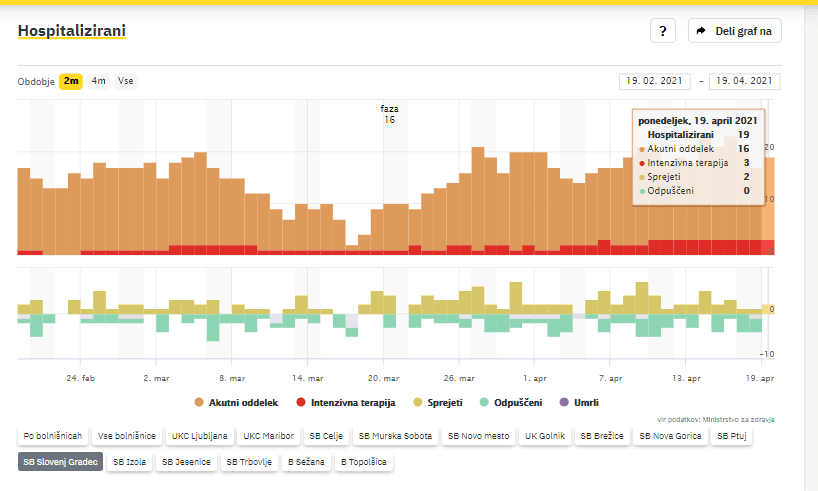The width and height of the screenshot is (818, 491).
Task: Open the end date field 19. 04. 2021
Action: [x=744, y=81]
